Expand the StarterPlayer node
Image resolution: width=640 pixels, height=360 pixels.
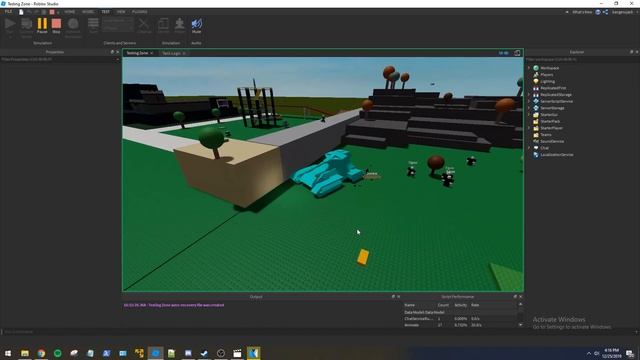point(529,128)
